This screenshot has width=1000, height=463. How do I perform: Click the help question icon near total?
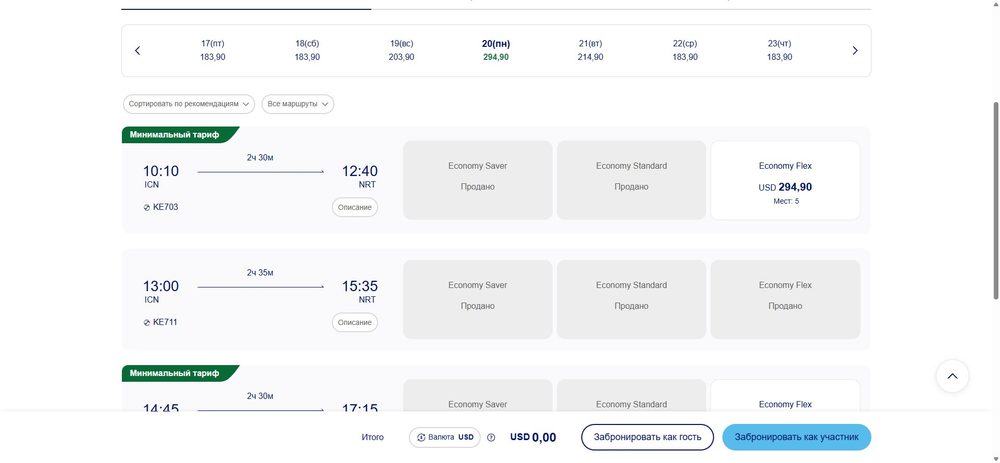[491, 437]
